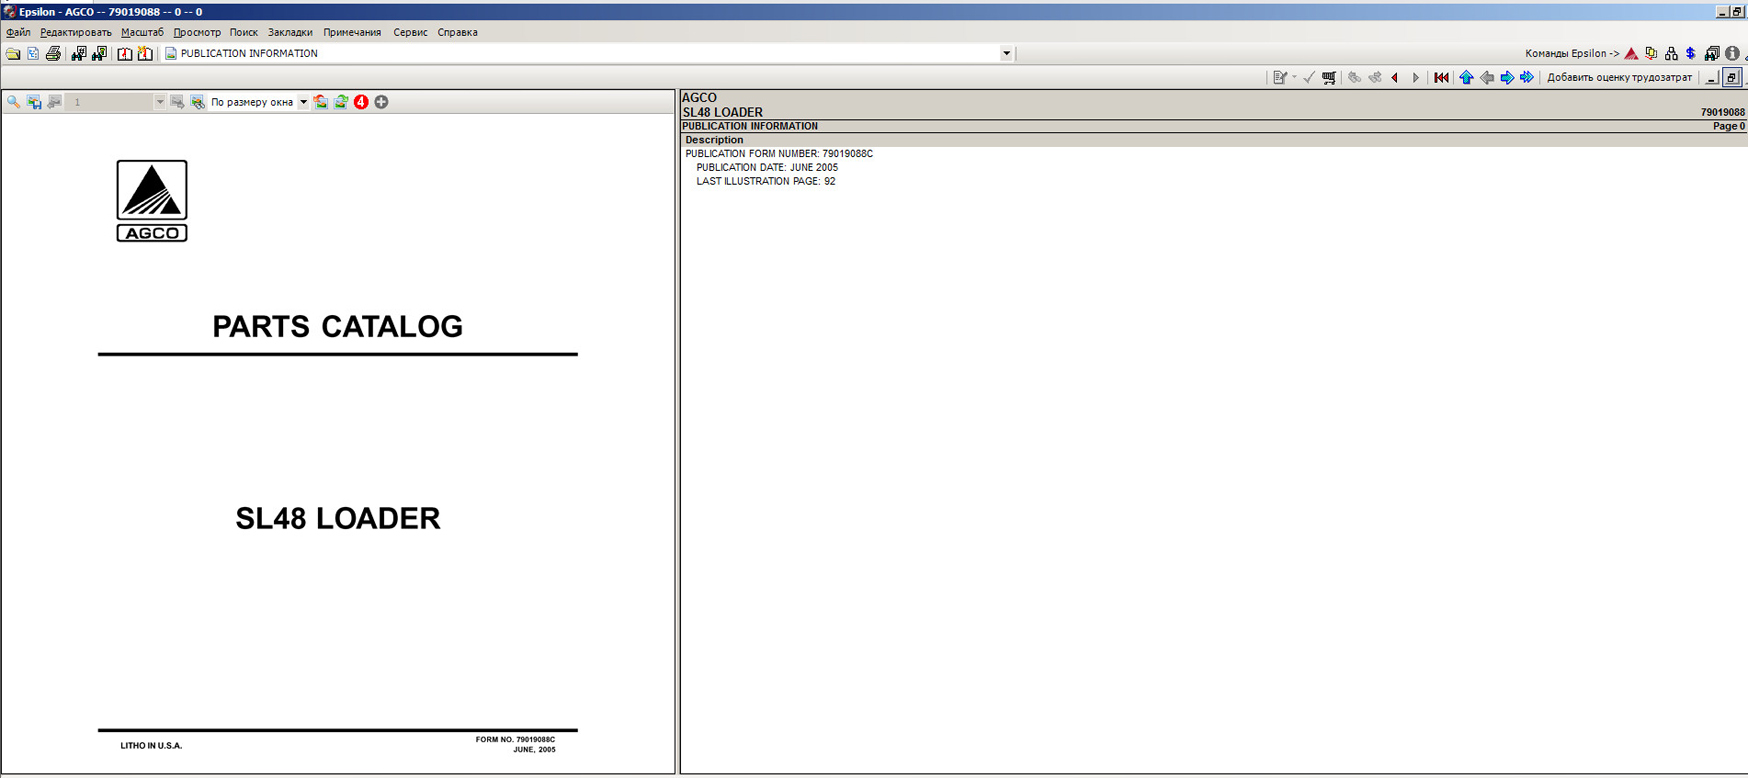Viewport: 1748px width, 778px height.
Task: Open the Файл menu
Action: [x=18, y=32]
